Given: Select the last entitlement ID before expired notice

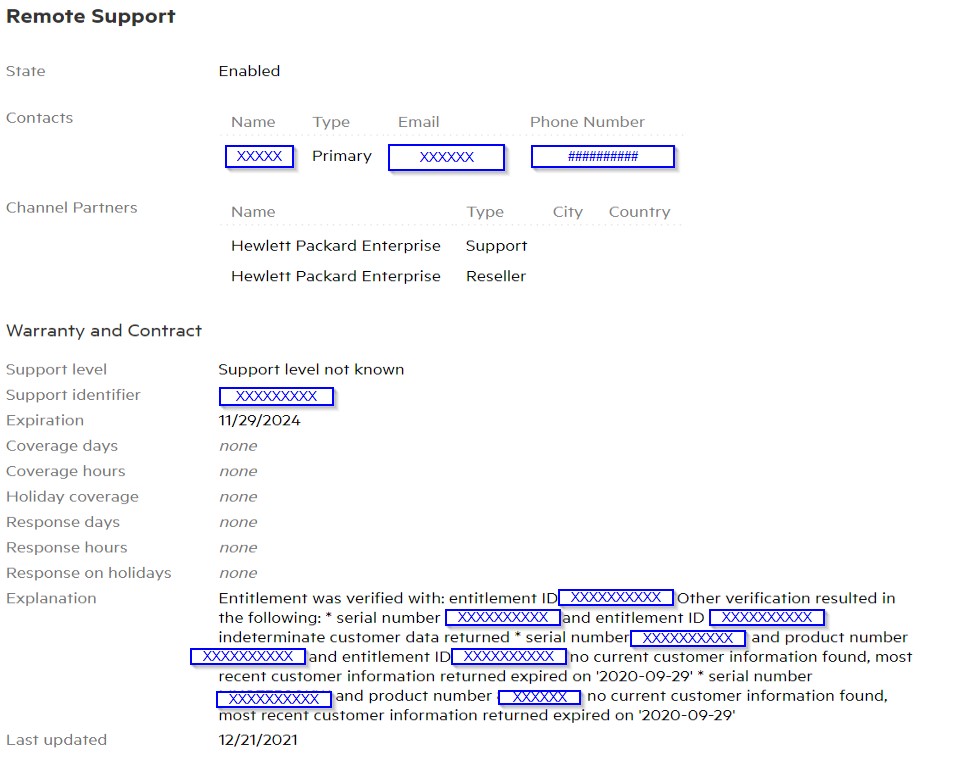Looking at the screenshot, I should pyautogui.click(x=510, y=657).
